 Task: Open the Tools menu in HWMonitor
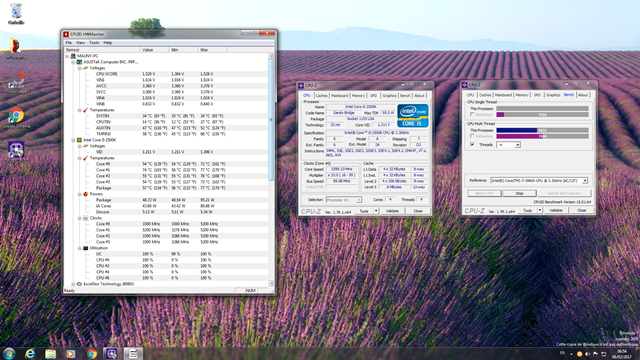(x=94, y=43)
